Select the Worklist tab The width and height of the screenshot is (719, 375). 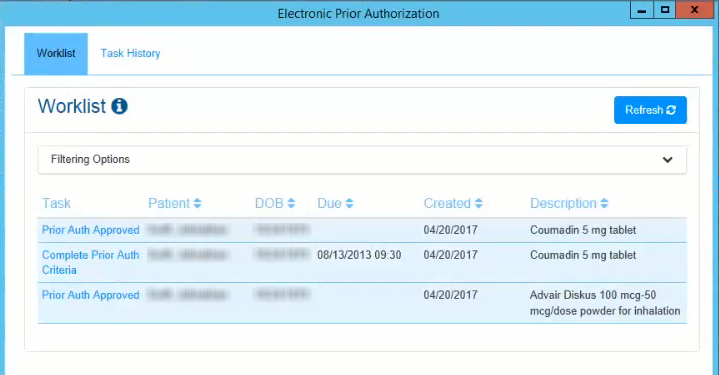pos(56,54)
